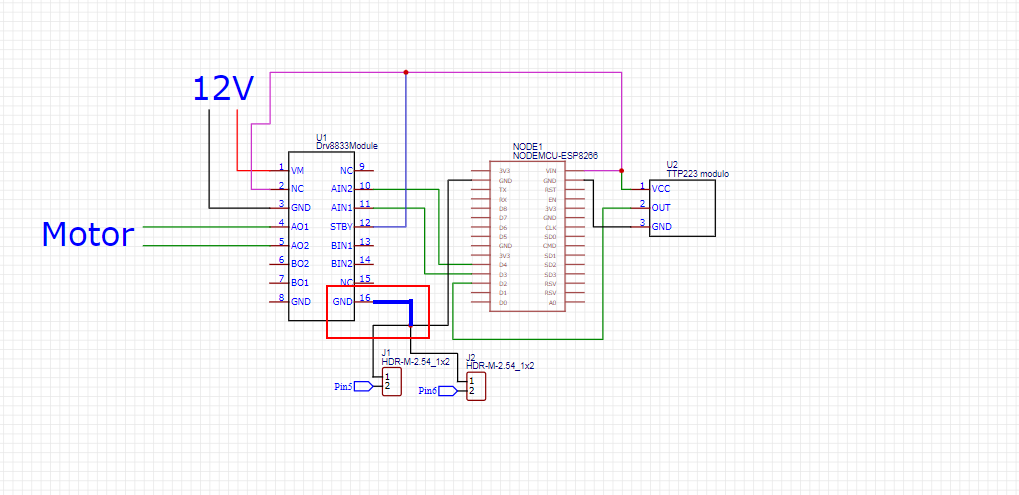Select the D1 pin on the NodeMCU
This screenshot has height=495, width=1019.
tap(502, 293)
